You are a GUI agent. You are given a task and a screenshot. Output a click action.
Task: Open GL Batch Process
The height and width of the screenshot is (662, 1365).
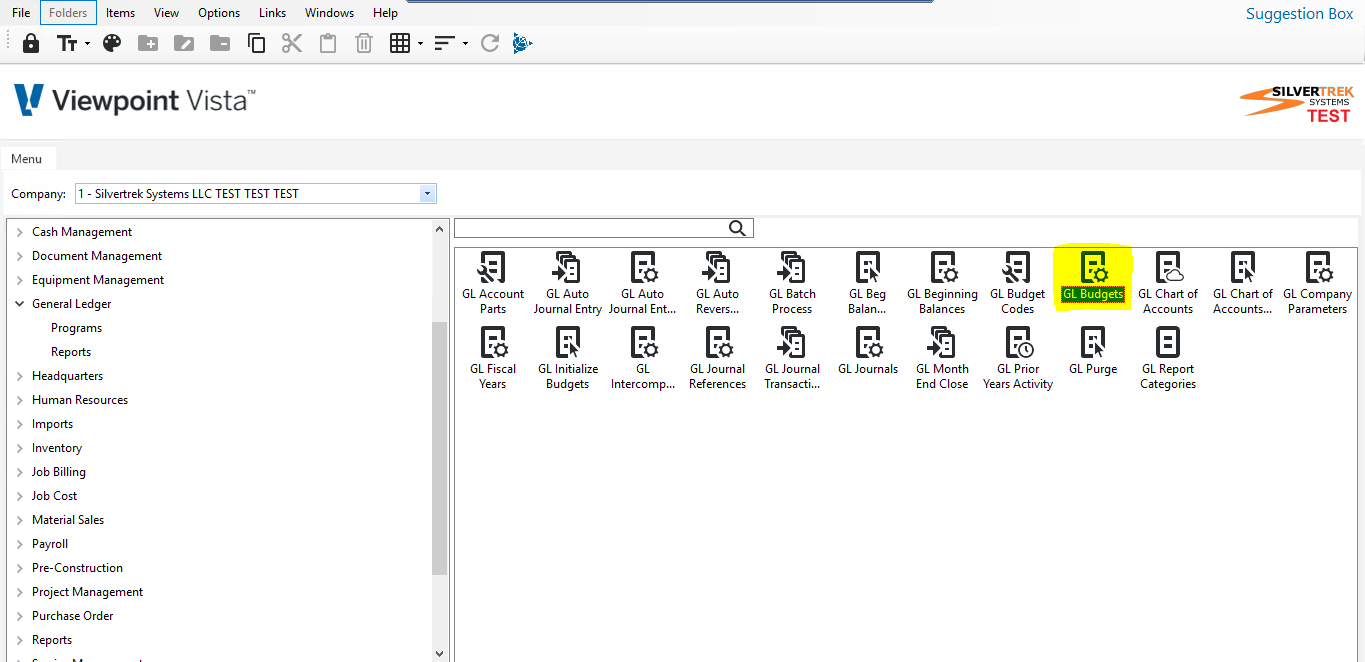click(792, 283)
